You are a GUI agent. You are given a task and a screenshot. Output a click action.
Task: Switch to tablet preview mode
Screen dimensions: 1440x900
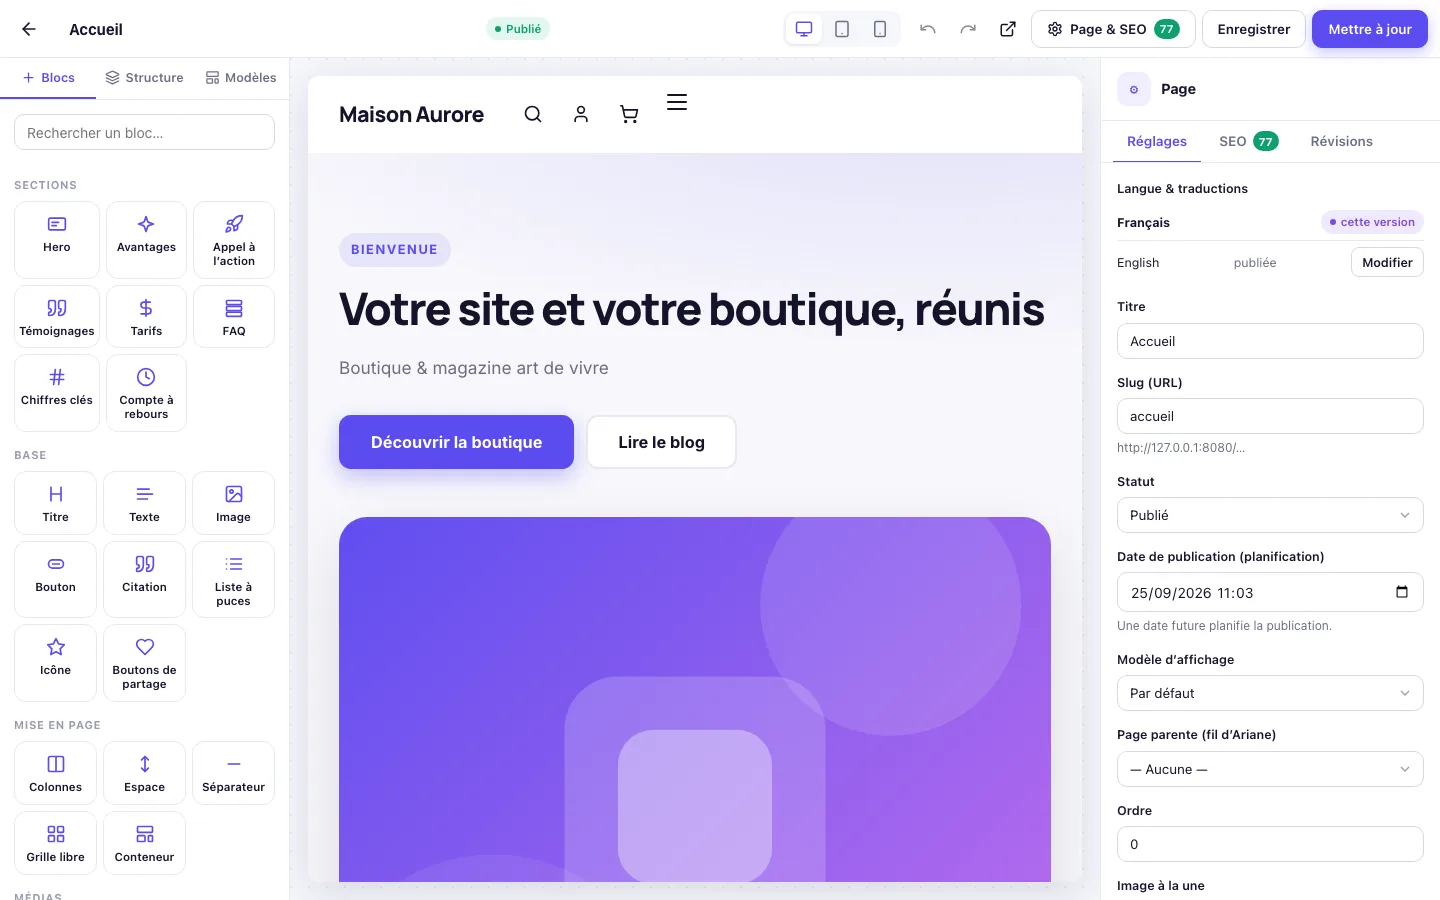(x=842, y=29)
